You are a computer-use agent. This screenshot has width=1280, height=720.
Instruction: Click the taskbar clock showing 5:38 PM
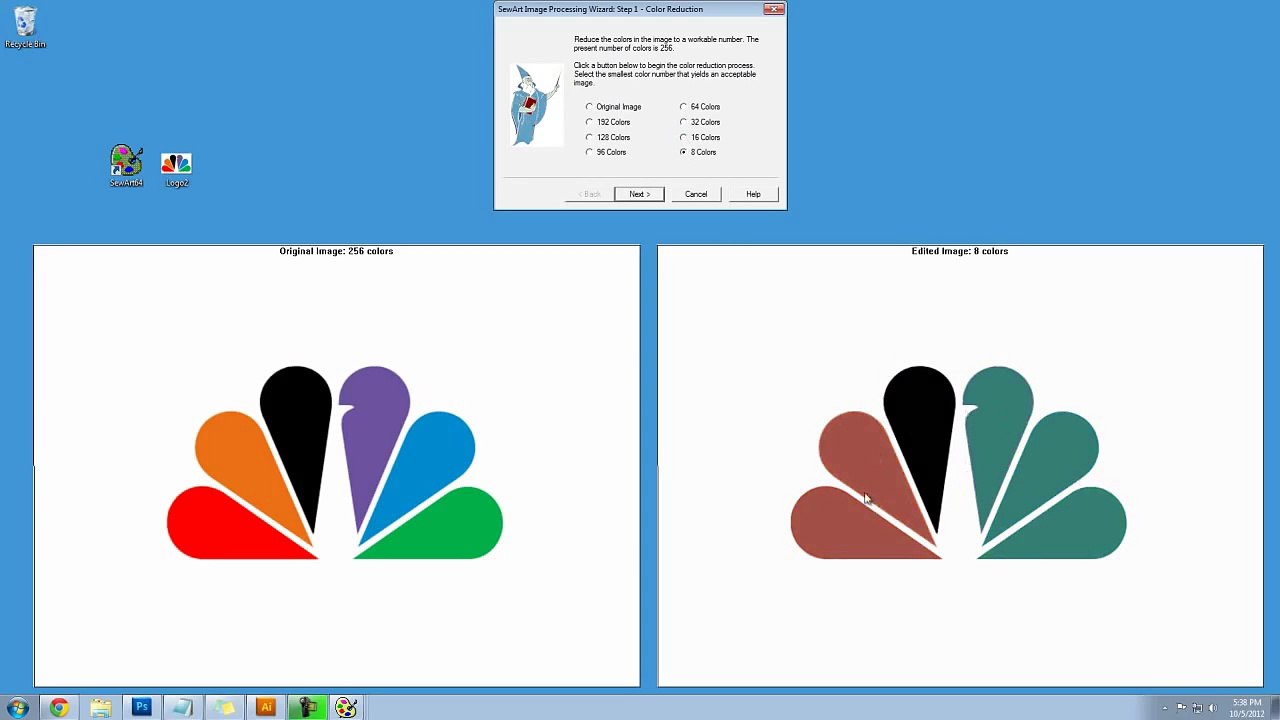1247,708
